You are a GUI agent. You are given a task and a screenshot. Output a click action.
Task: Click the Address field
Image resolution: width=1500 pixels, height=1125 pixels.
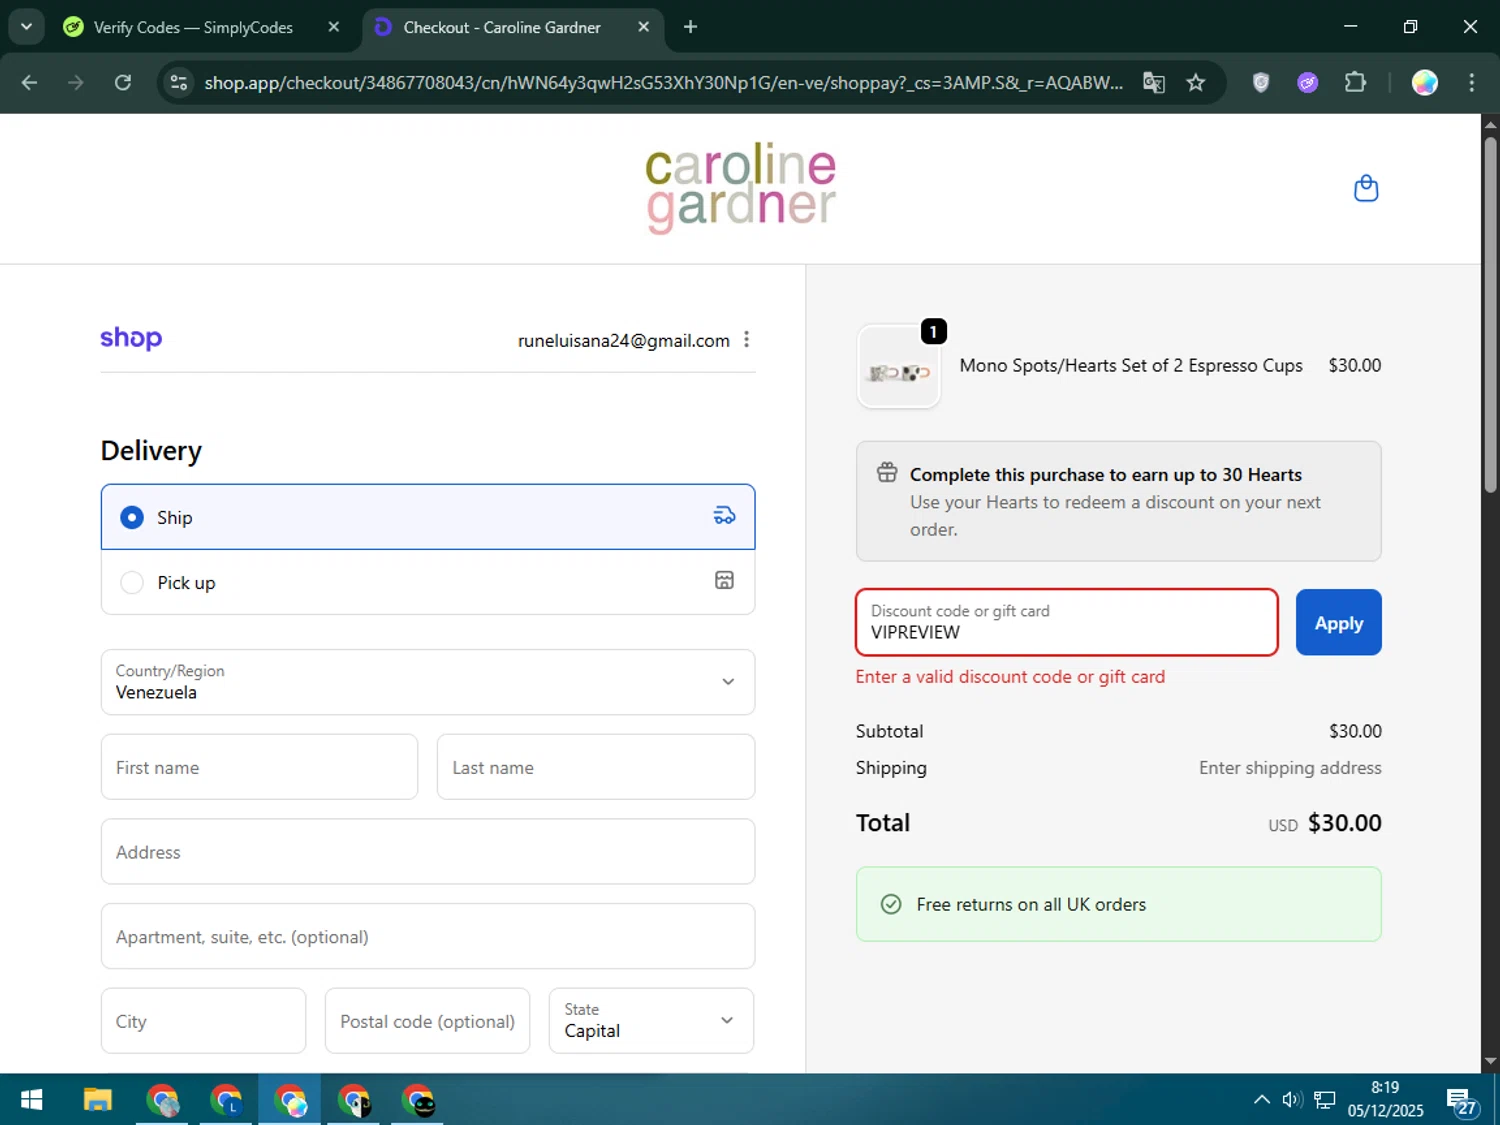click(428, 852)
